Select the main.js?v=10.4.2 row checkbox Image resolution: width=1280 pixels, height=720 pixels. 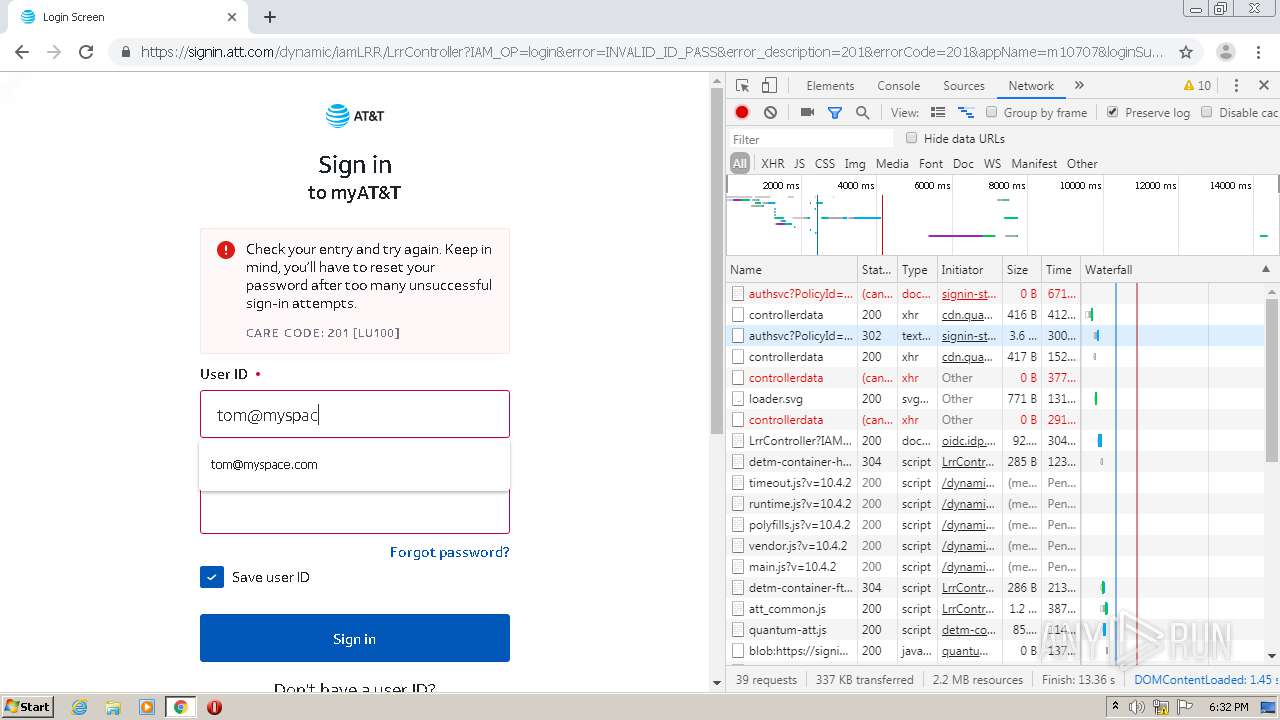click(738, 567)
